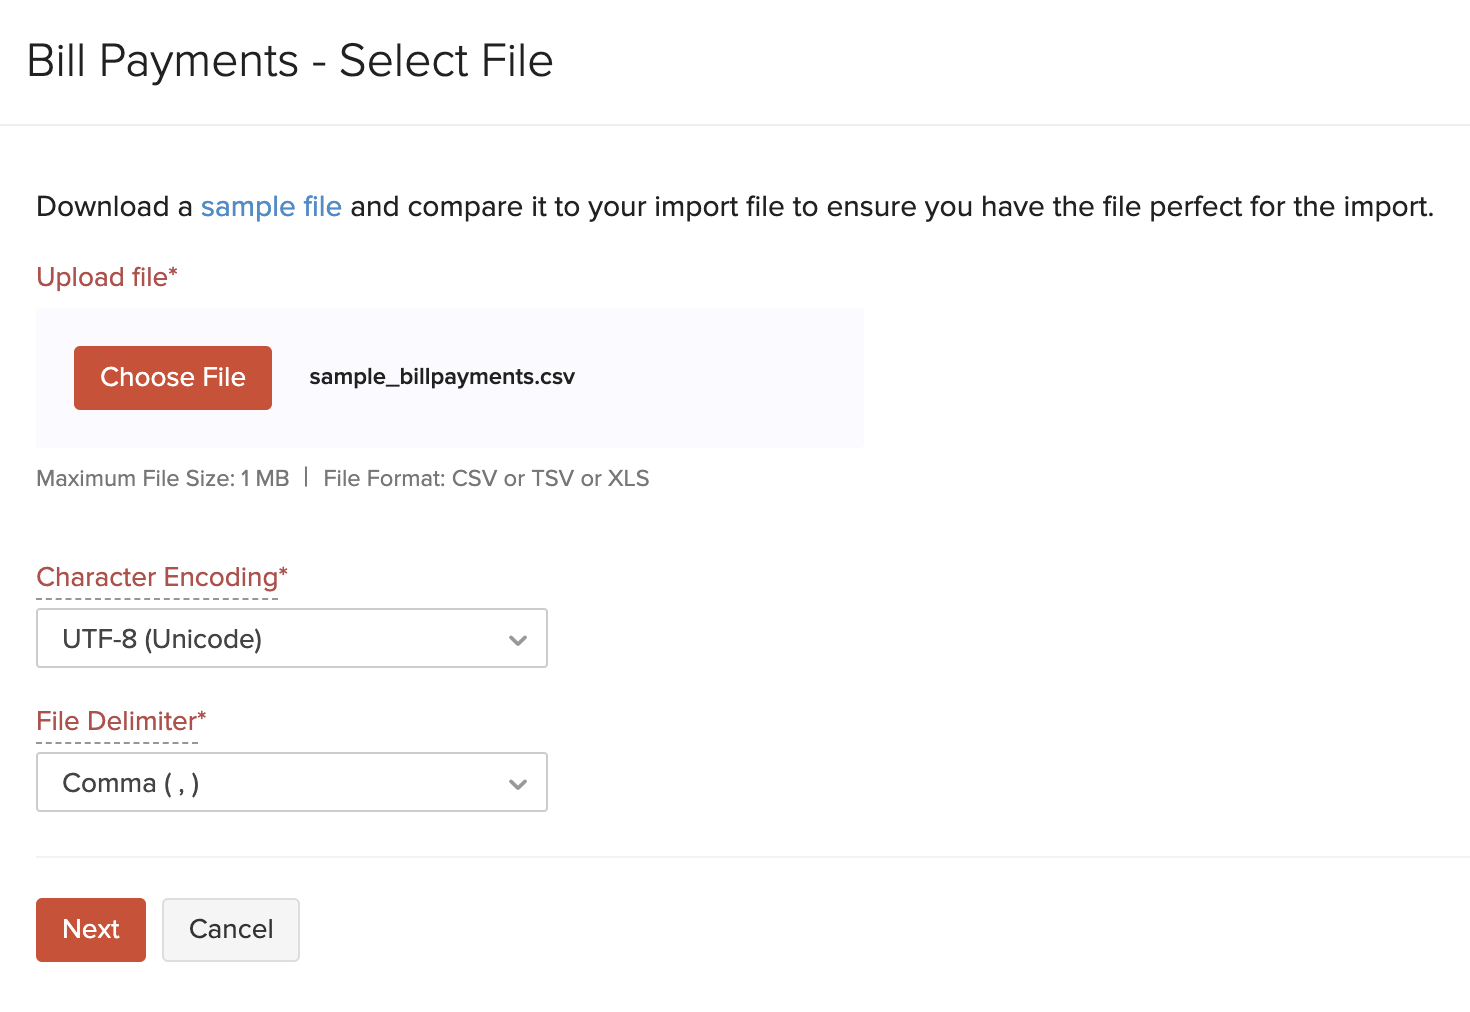The image size is (1470, 1012).
Task: Open the Character Encoding dropdown
Action: (292, 638)
